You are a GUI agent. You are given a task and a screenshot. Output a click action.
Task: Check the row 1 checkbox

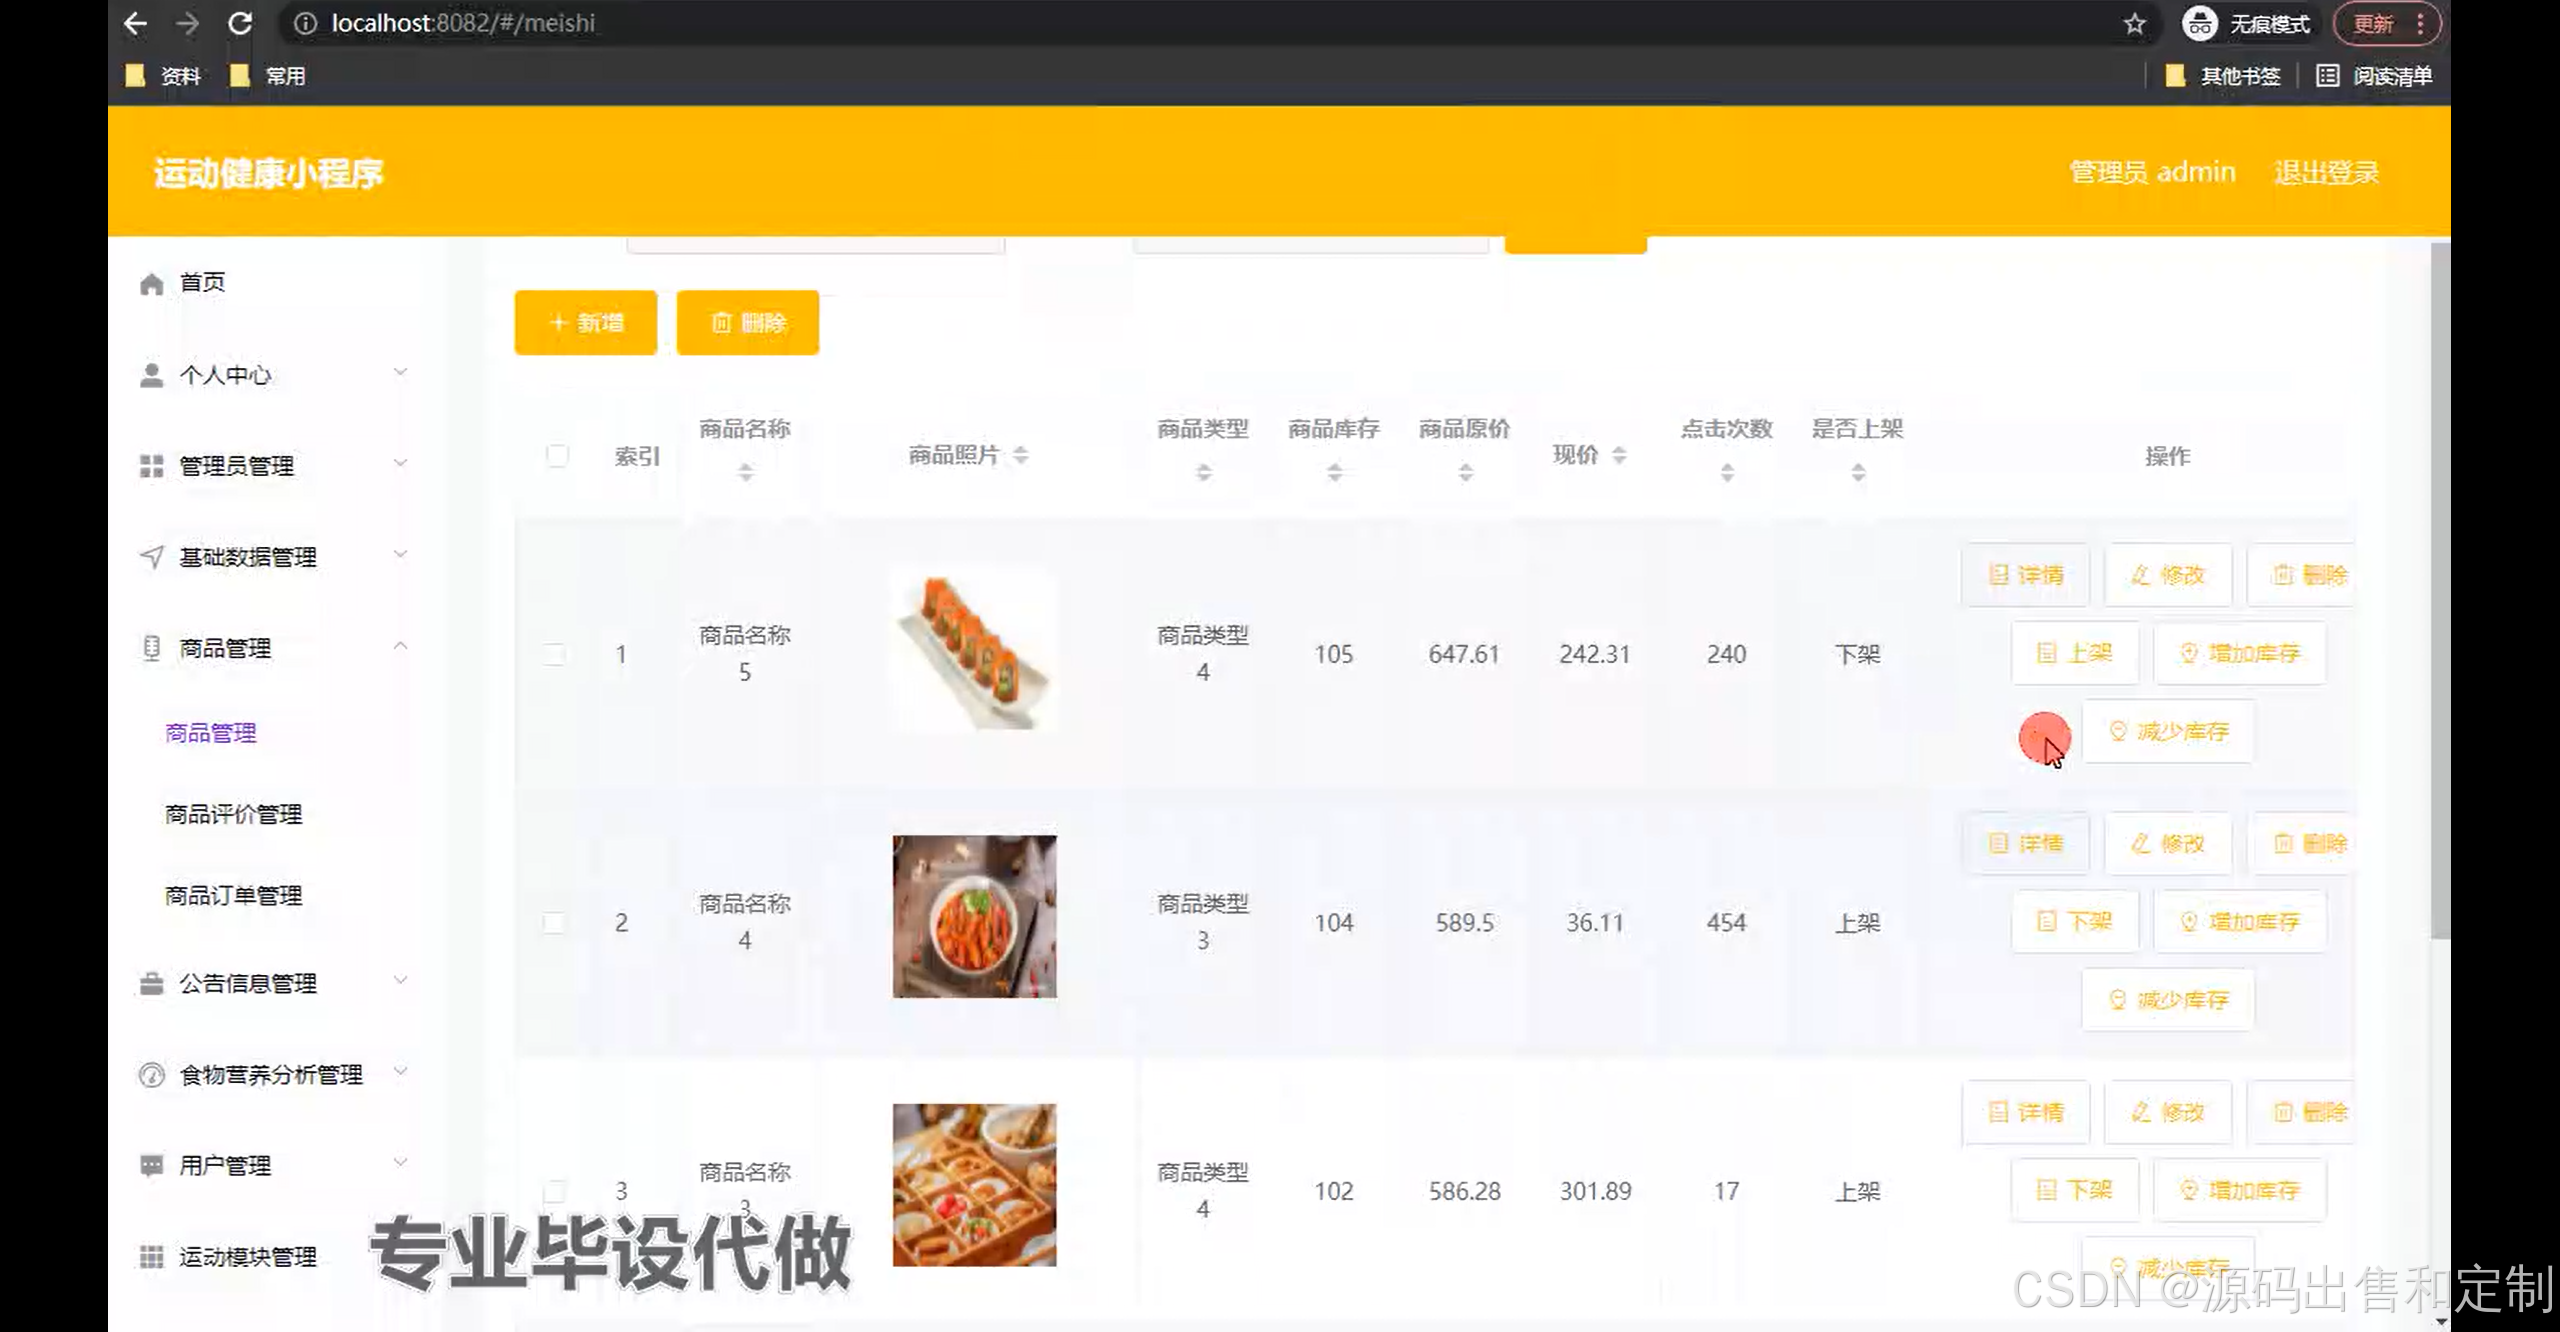(554, 654)
